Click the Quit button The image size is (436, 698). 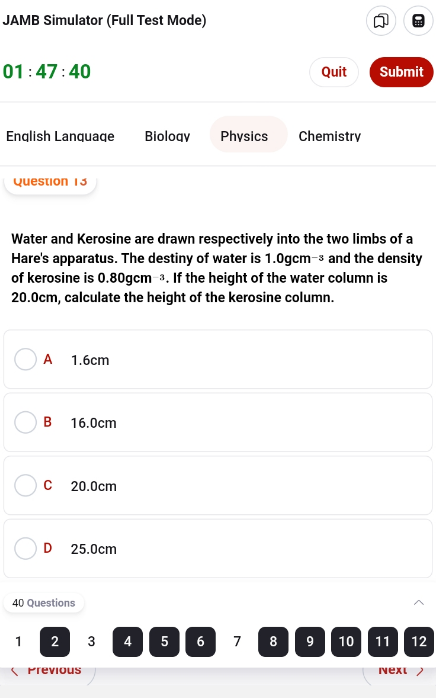pos(334,72)
